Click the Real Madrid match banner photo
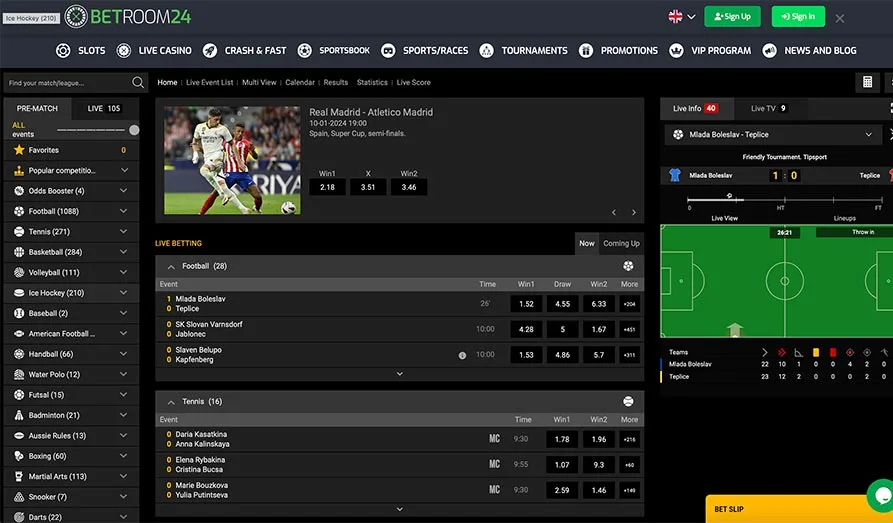Screen dimensions: 893x523 (x=232, y=161)
